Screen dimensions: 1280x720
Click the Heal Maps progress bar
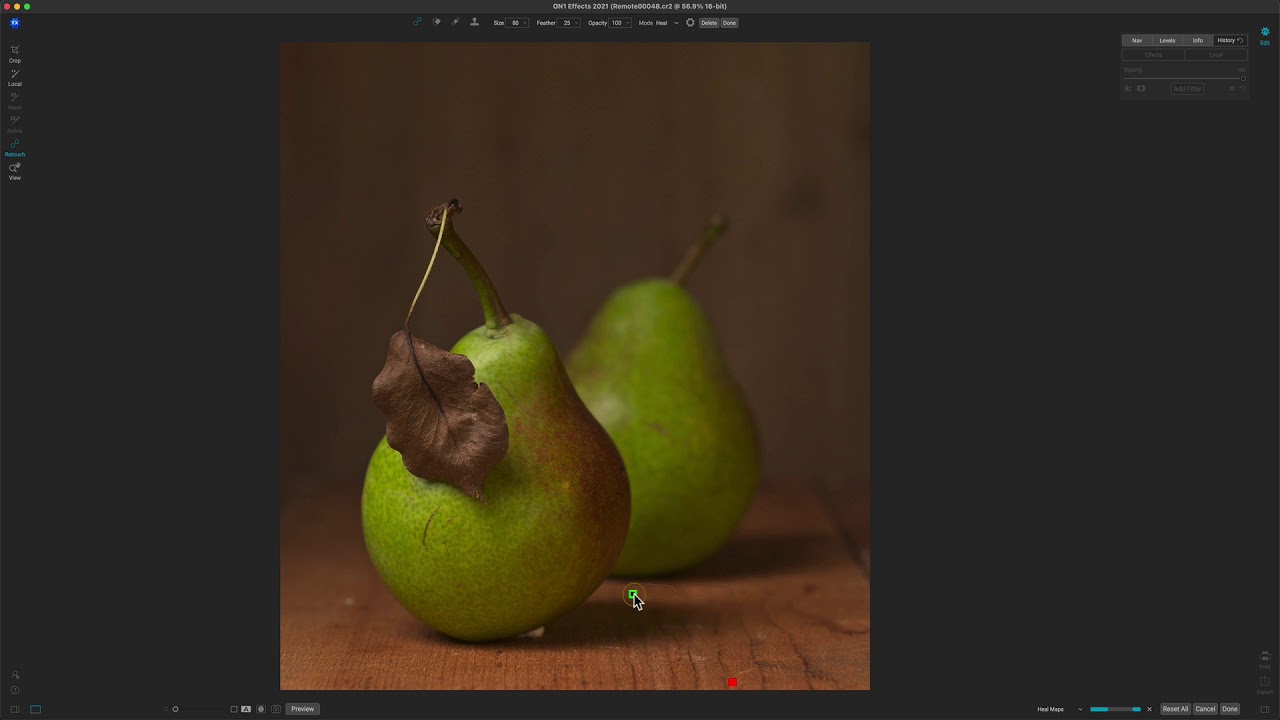pyautogui.click(x=1115, y=709)
